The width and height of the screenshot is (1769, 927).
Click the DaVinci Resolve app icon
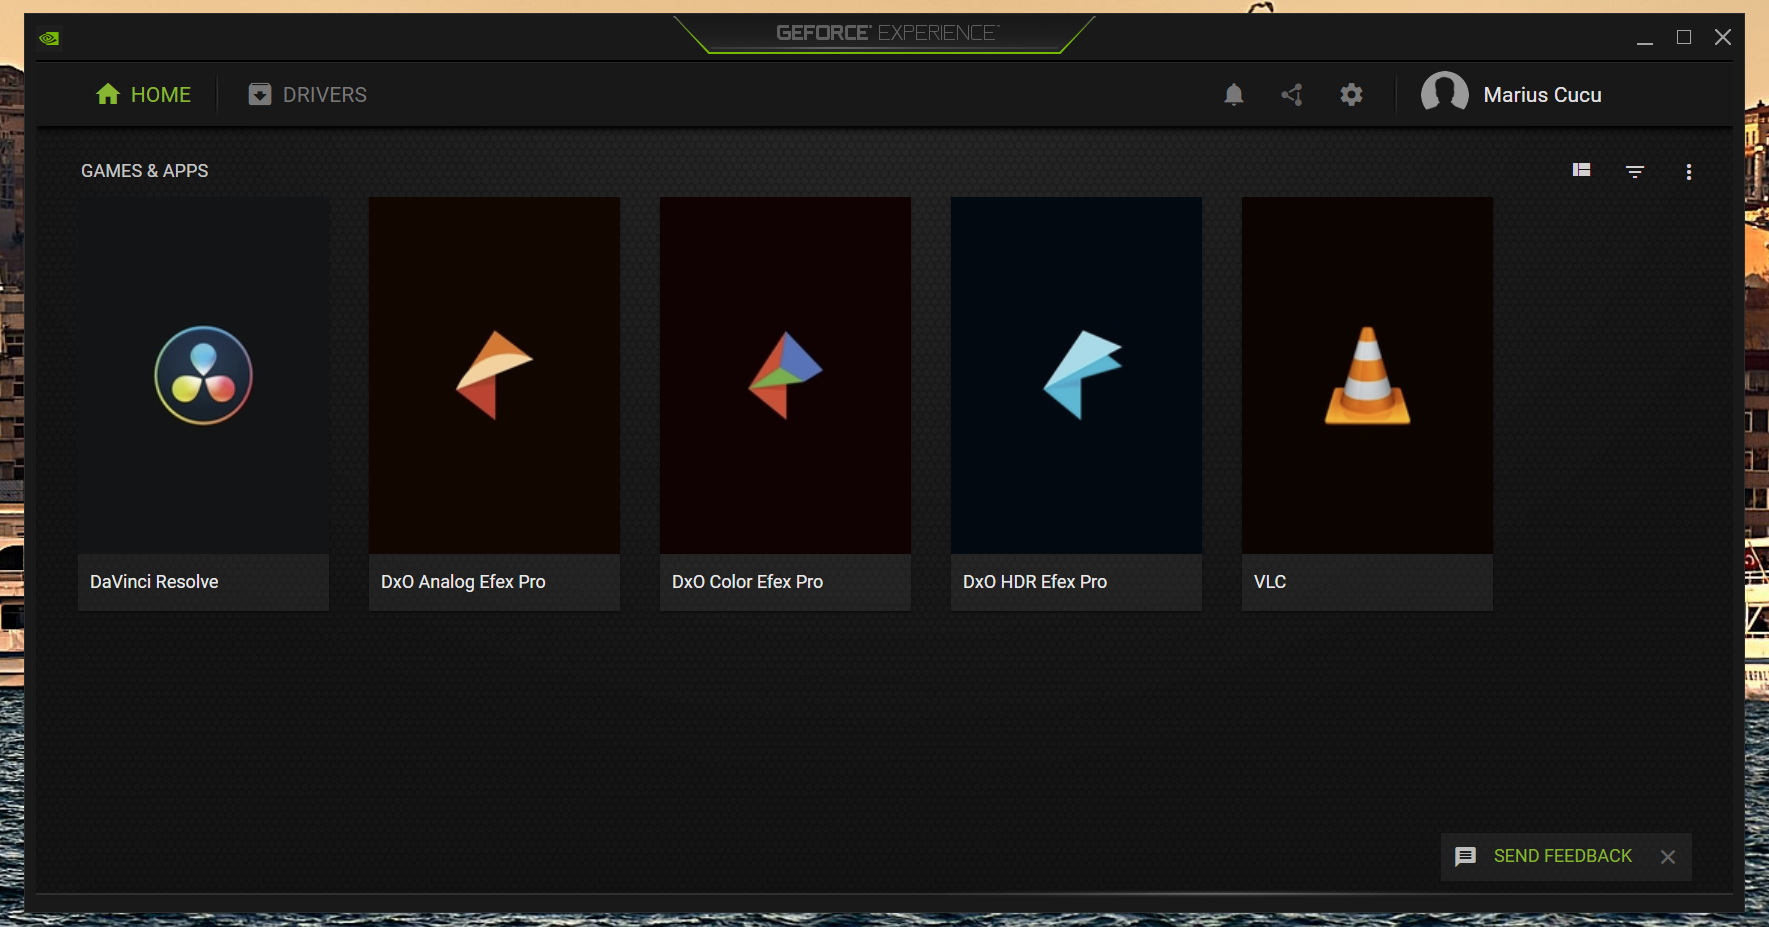[x=204, y=375]
